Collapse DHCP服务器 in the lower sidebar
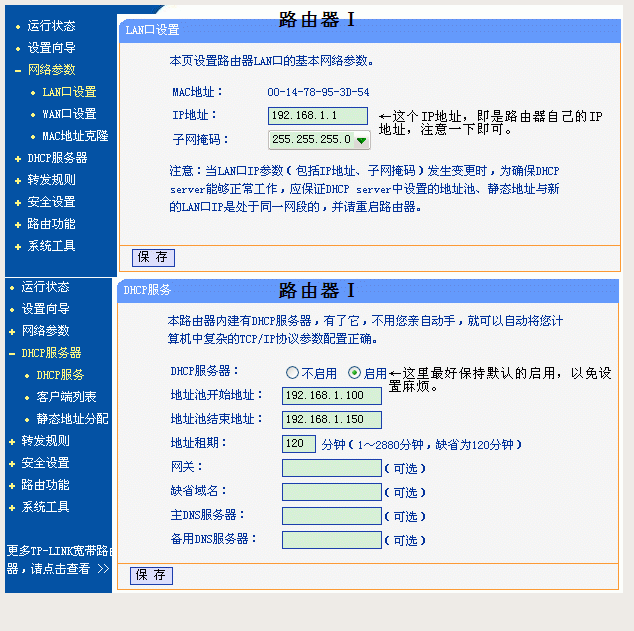Screen dimensions: 634x631 point(51,353)
